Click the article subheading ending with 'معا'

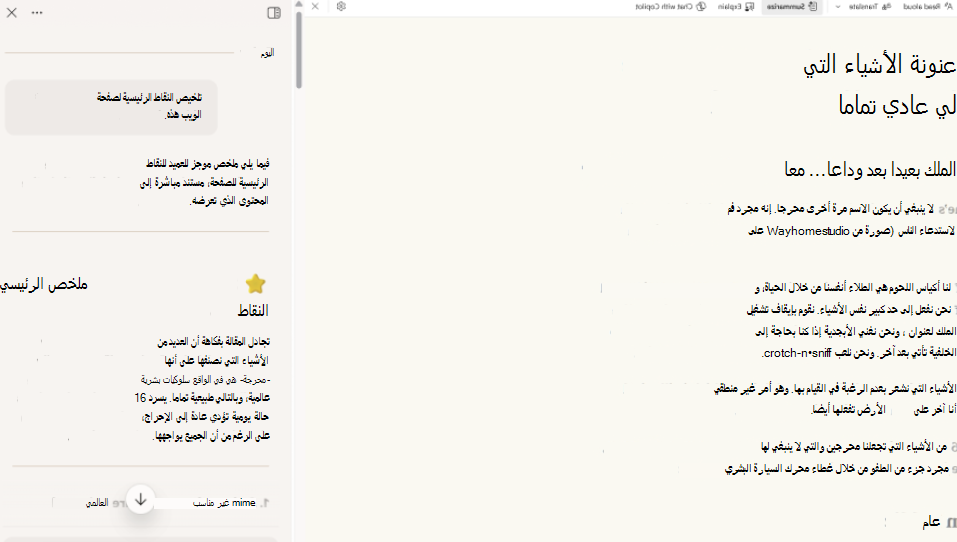pos(870,169)
